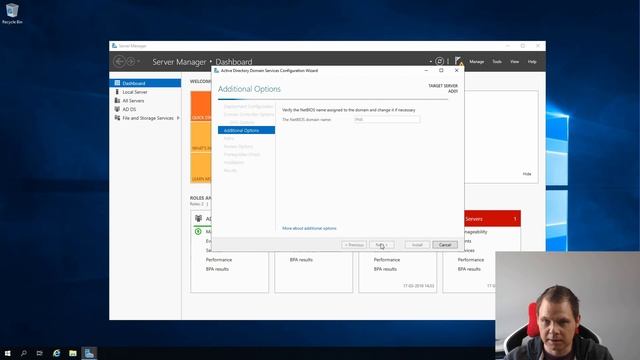
Task: Click the AD DS sidebar icon
Action: coord(117,109)
